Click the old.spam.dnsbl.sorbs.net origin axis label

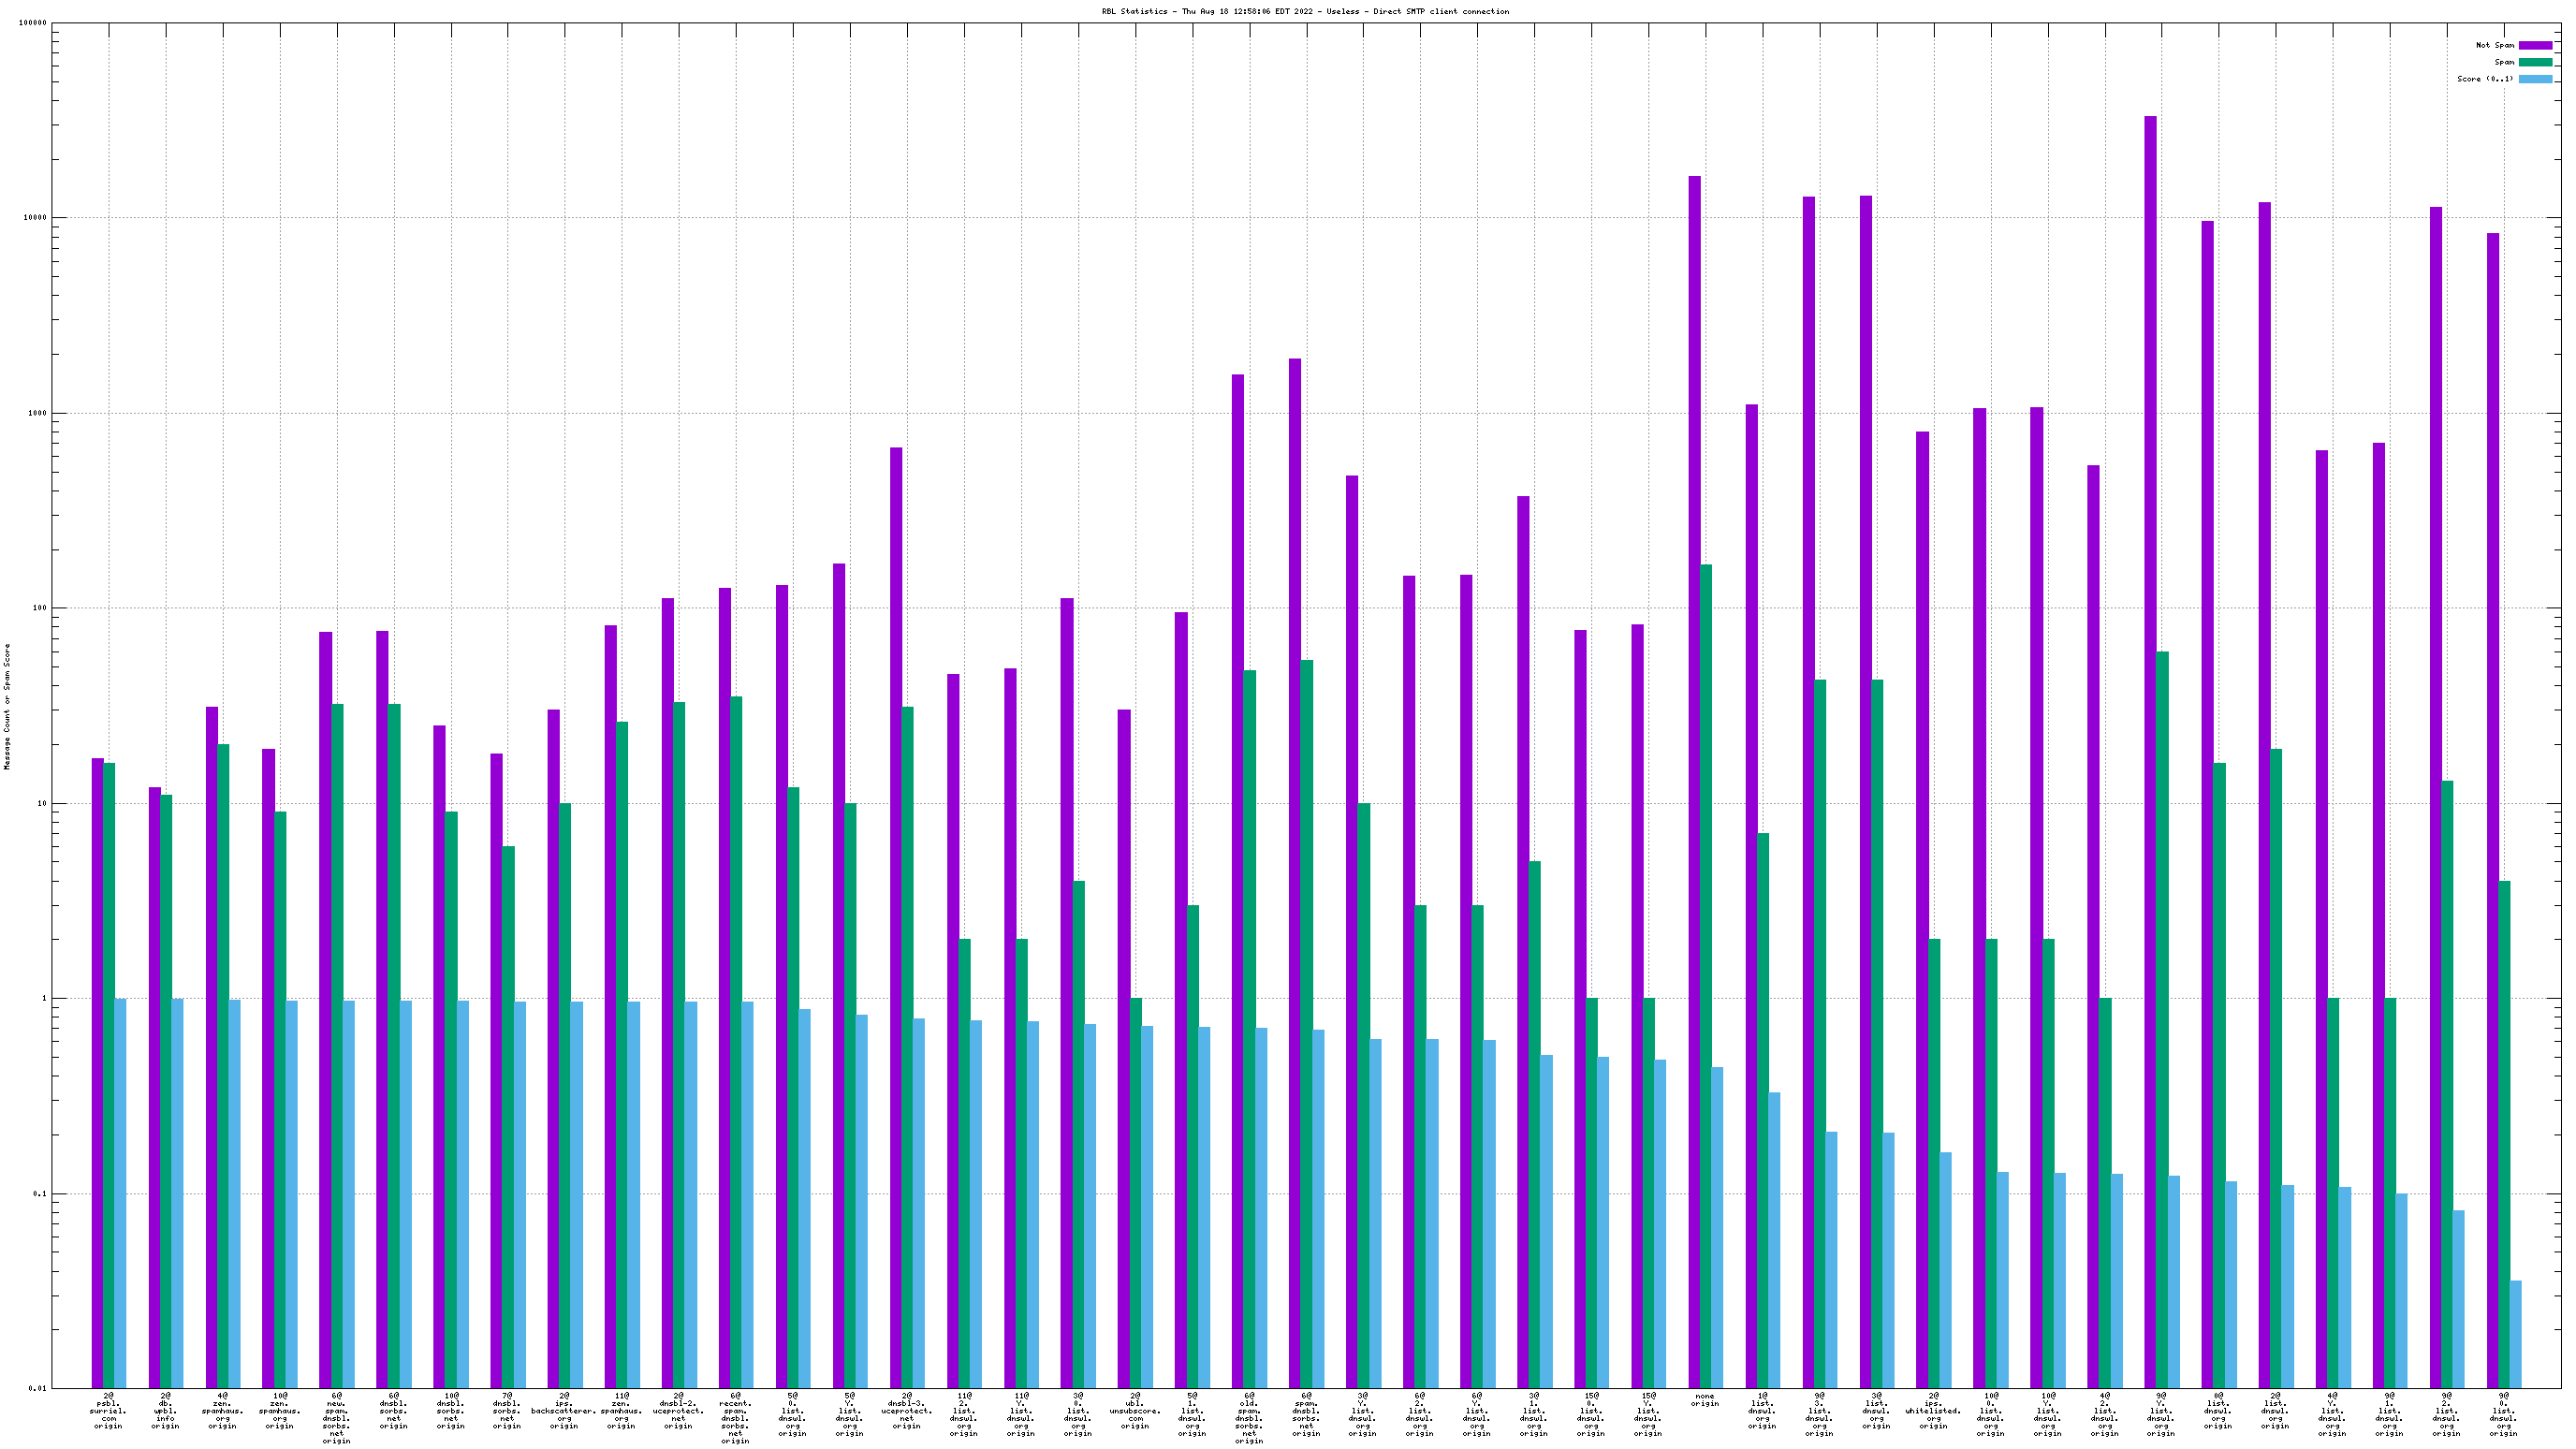pos(1249,1417)
